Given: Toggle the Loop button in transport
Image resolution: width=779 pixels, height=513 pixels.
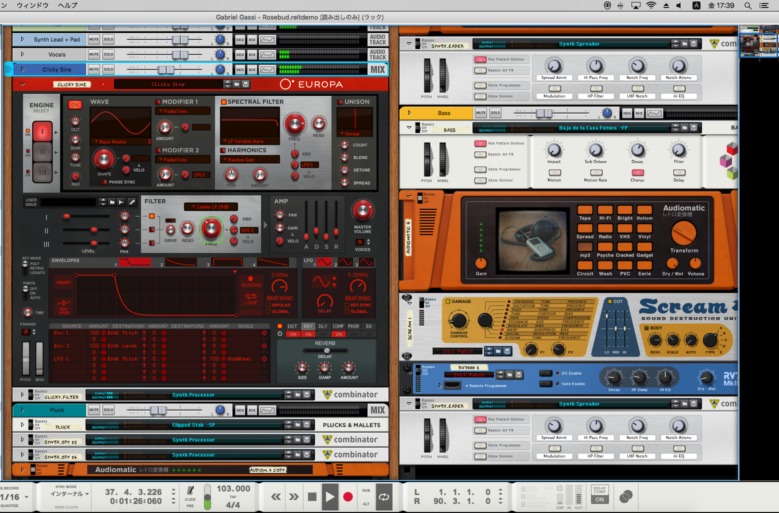Looking at the screenshot, I should pos(384,497).
